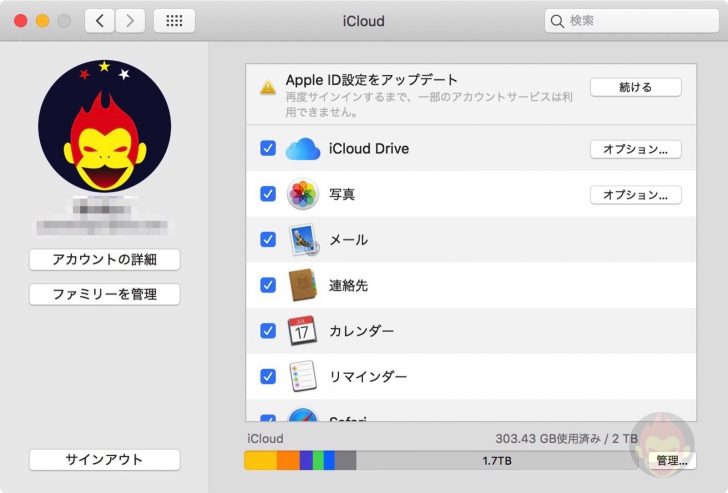Image resolution: width=728 pixels, height=493 pixels.
Task: Click the iCloud label above storage bar
Action: click(265, 439)
